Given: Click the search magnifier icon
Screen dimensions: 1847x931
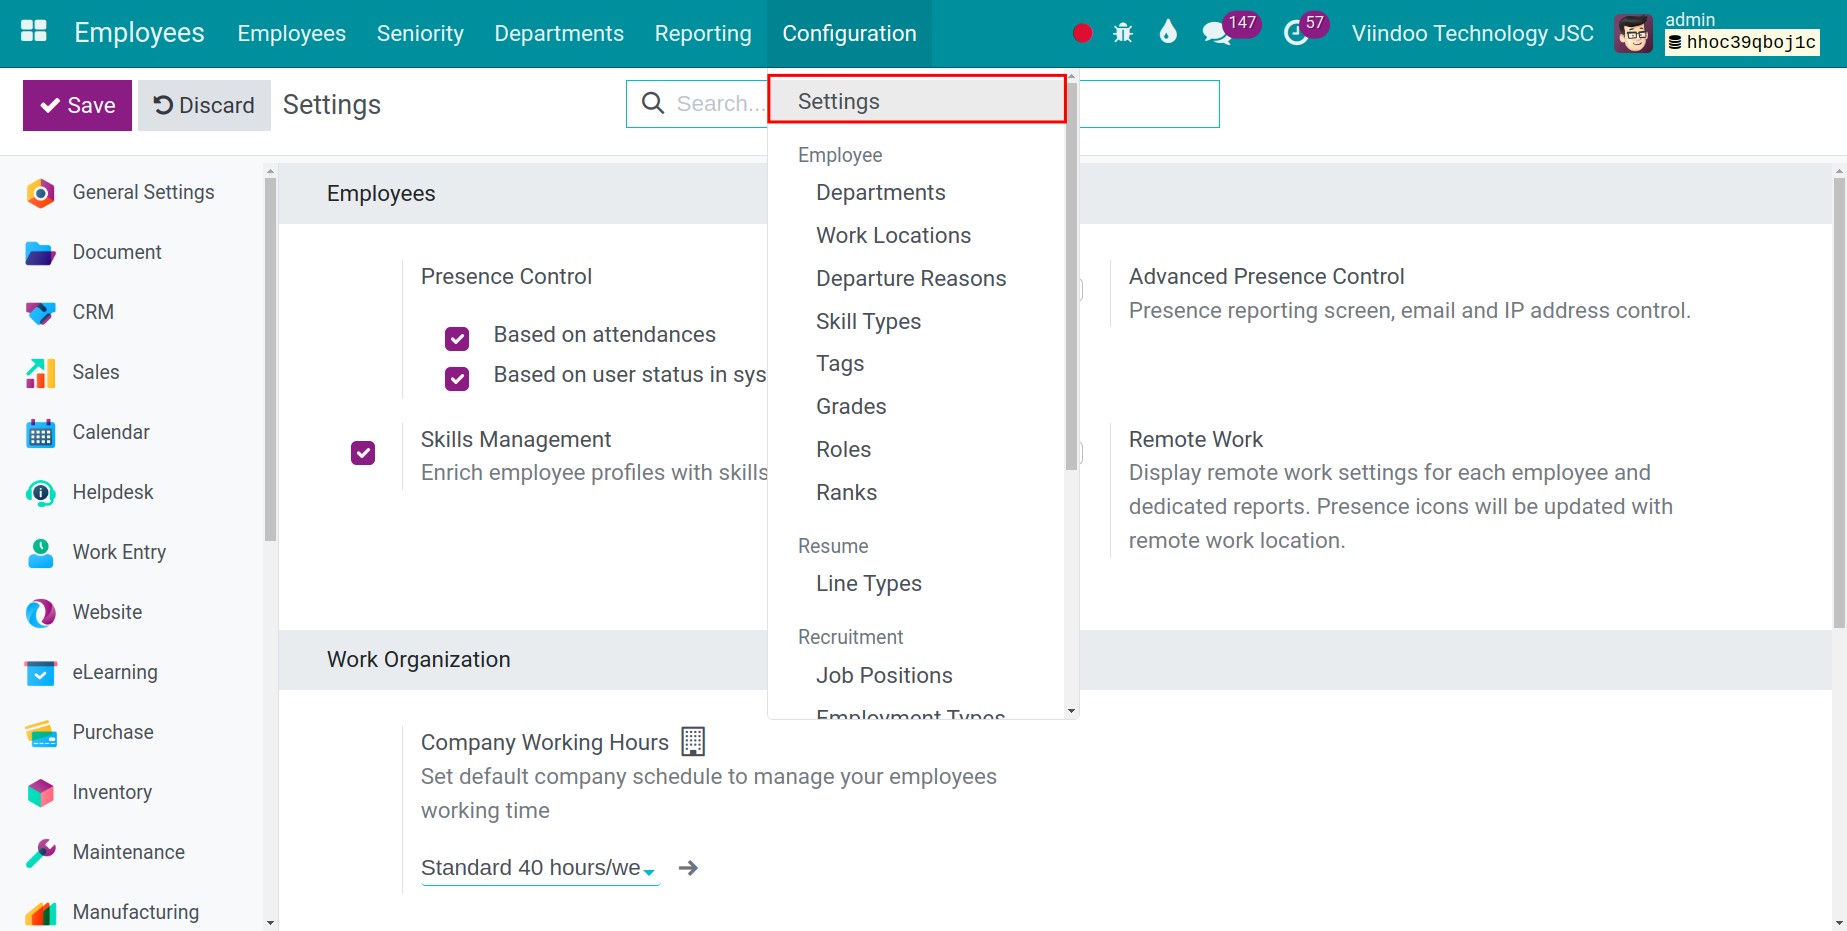Looking at the screenshot, I should [x=652, y=103].
